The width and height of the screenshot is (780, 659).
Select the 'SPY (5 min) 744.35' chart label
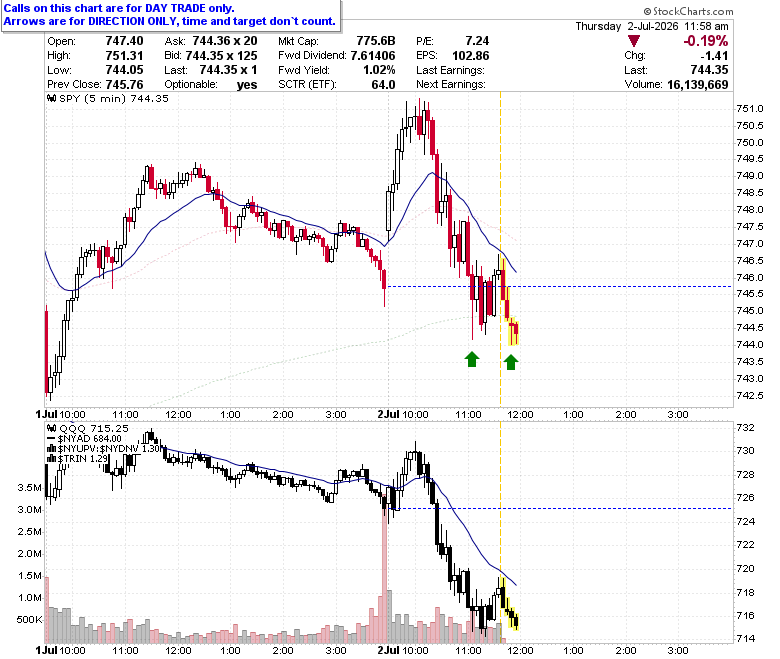coord(114,98)
